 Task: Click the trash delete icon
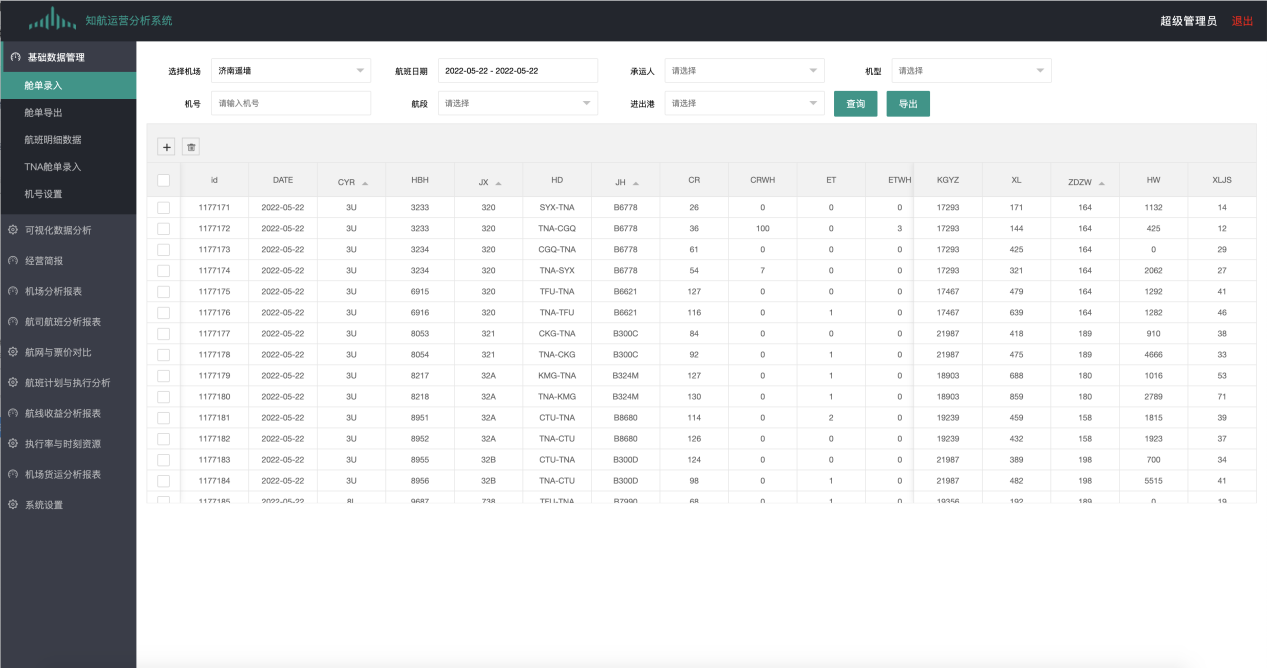pyautogui.click(x=191, y=147)
